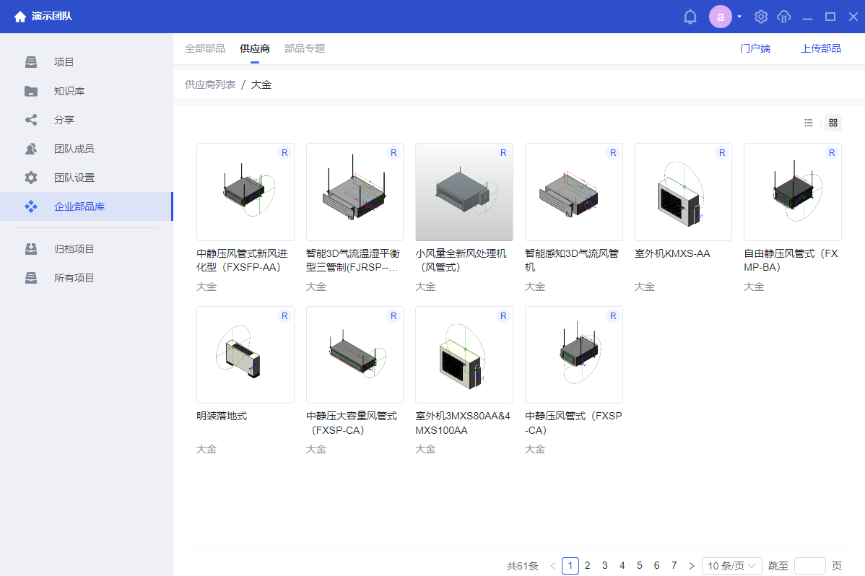
Task: Go back to 供应商列表 breadcrumb
Action: pos(210,84)
